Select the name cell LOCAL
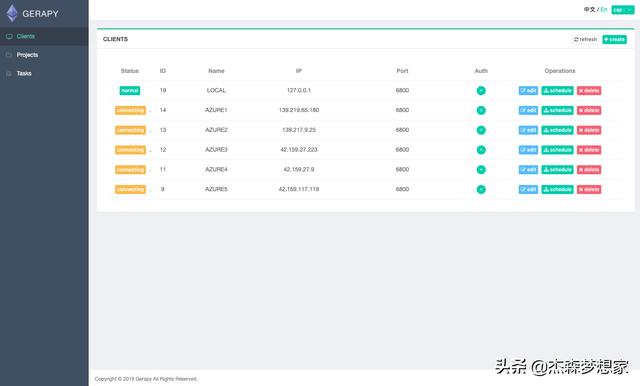 click(x=216, y=91)
